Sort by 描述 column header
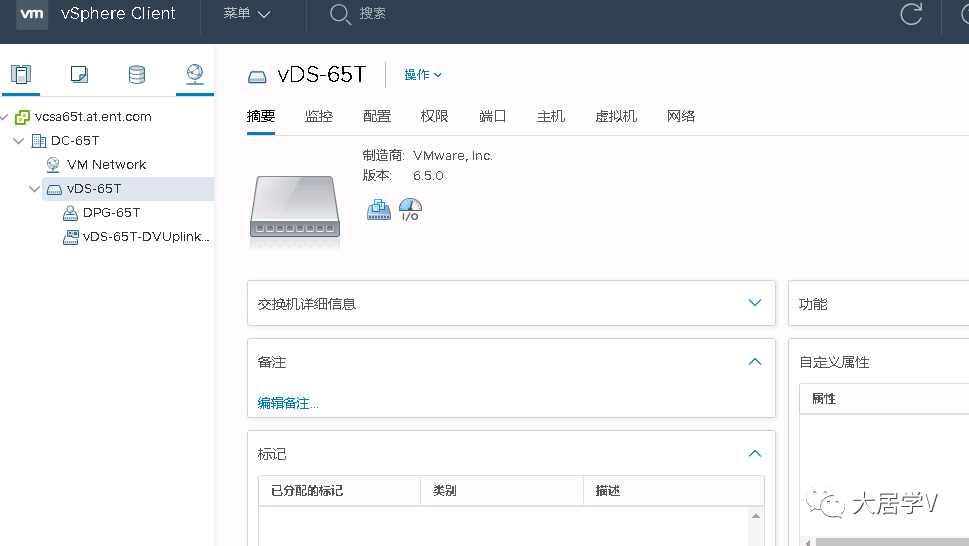969x546 pixels. [x=674, y=490]
